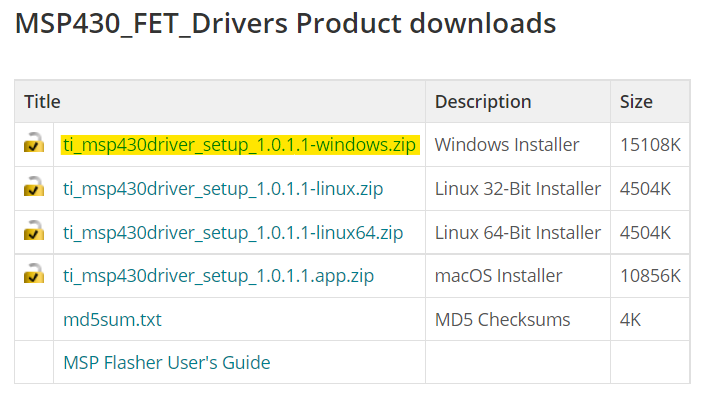706x400 pixels.
Task: Click the MSP430_FET_Drivers Product downloads heading
Action: 285,24
